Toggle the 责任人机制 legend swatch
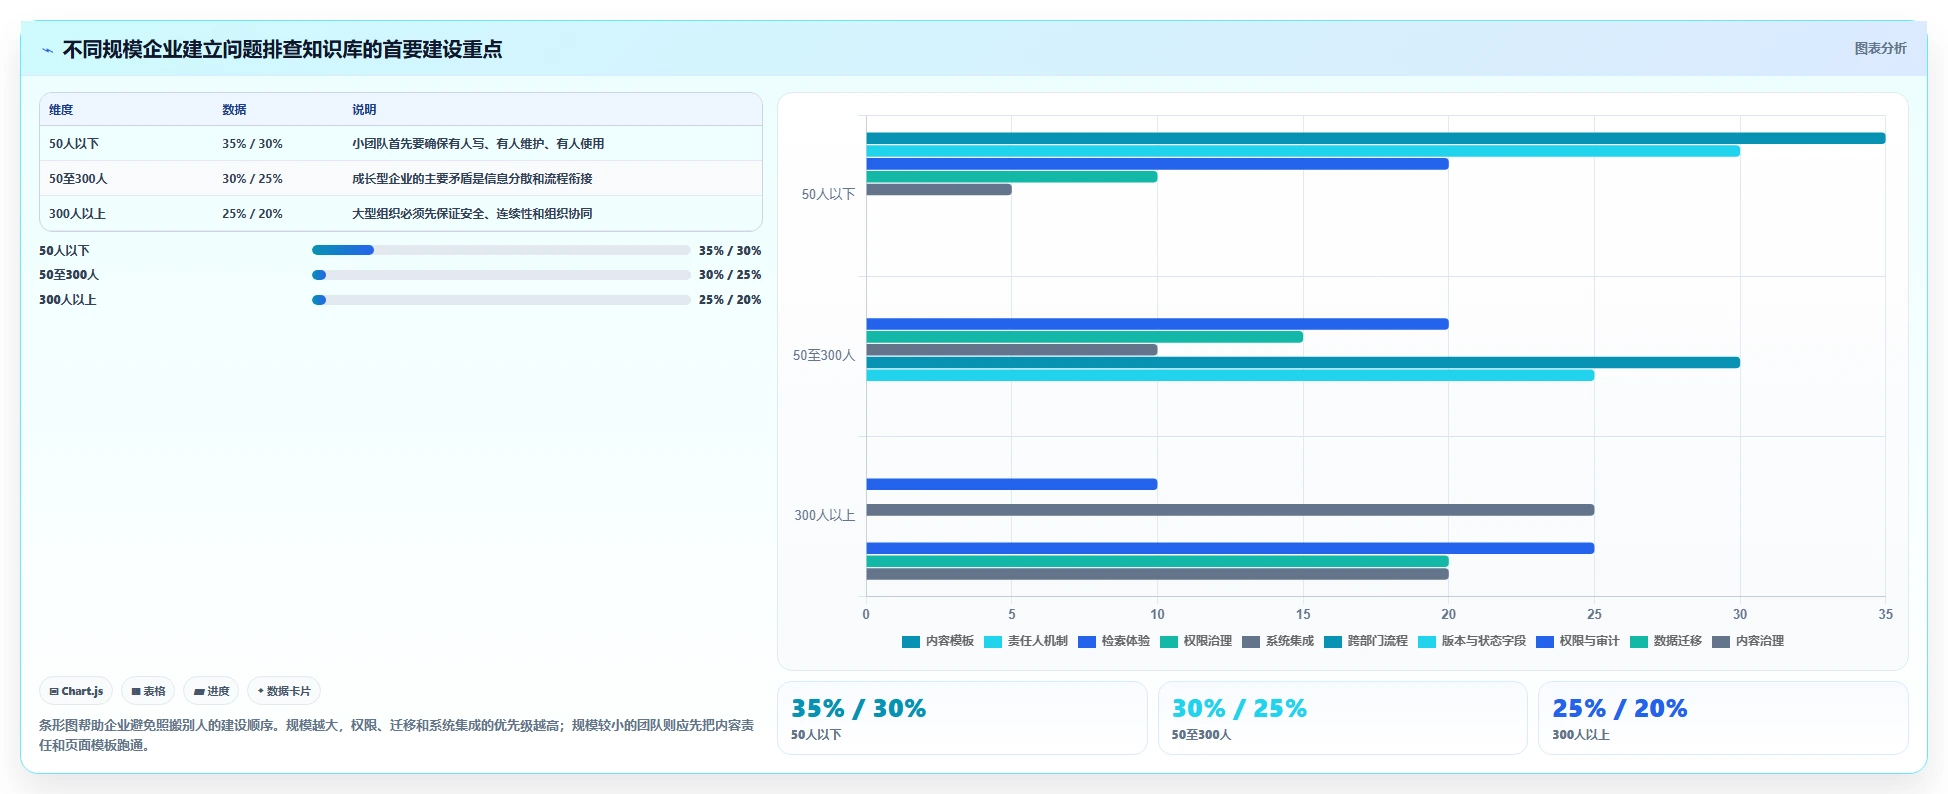Viewport: 1948px width, 794px height. (x=993, y=641)
